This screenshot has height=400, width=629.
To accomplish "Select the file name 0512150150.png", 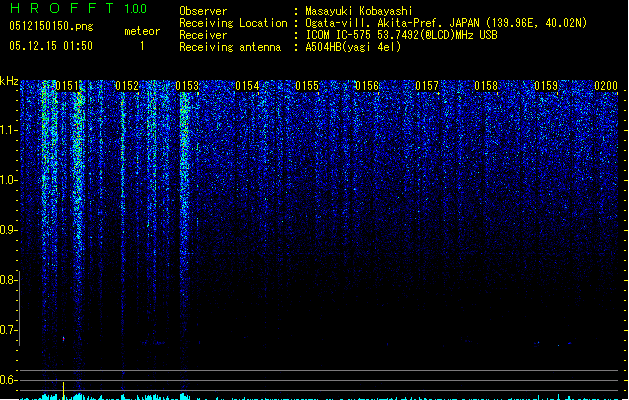I will pyautogui.click(x=51, y=26).
